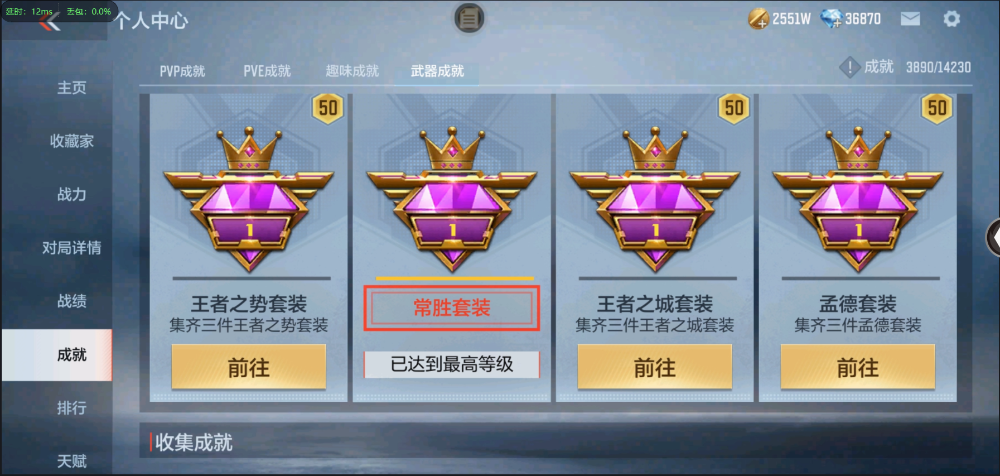Image resolution: width=1000 pixels, height=476 pixels.
Task: Open the notes icon at top center
Action: pos(469,18)
